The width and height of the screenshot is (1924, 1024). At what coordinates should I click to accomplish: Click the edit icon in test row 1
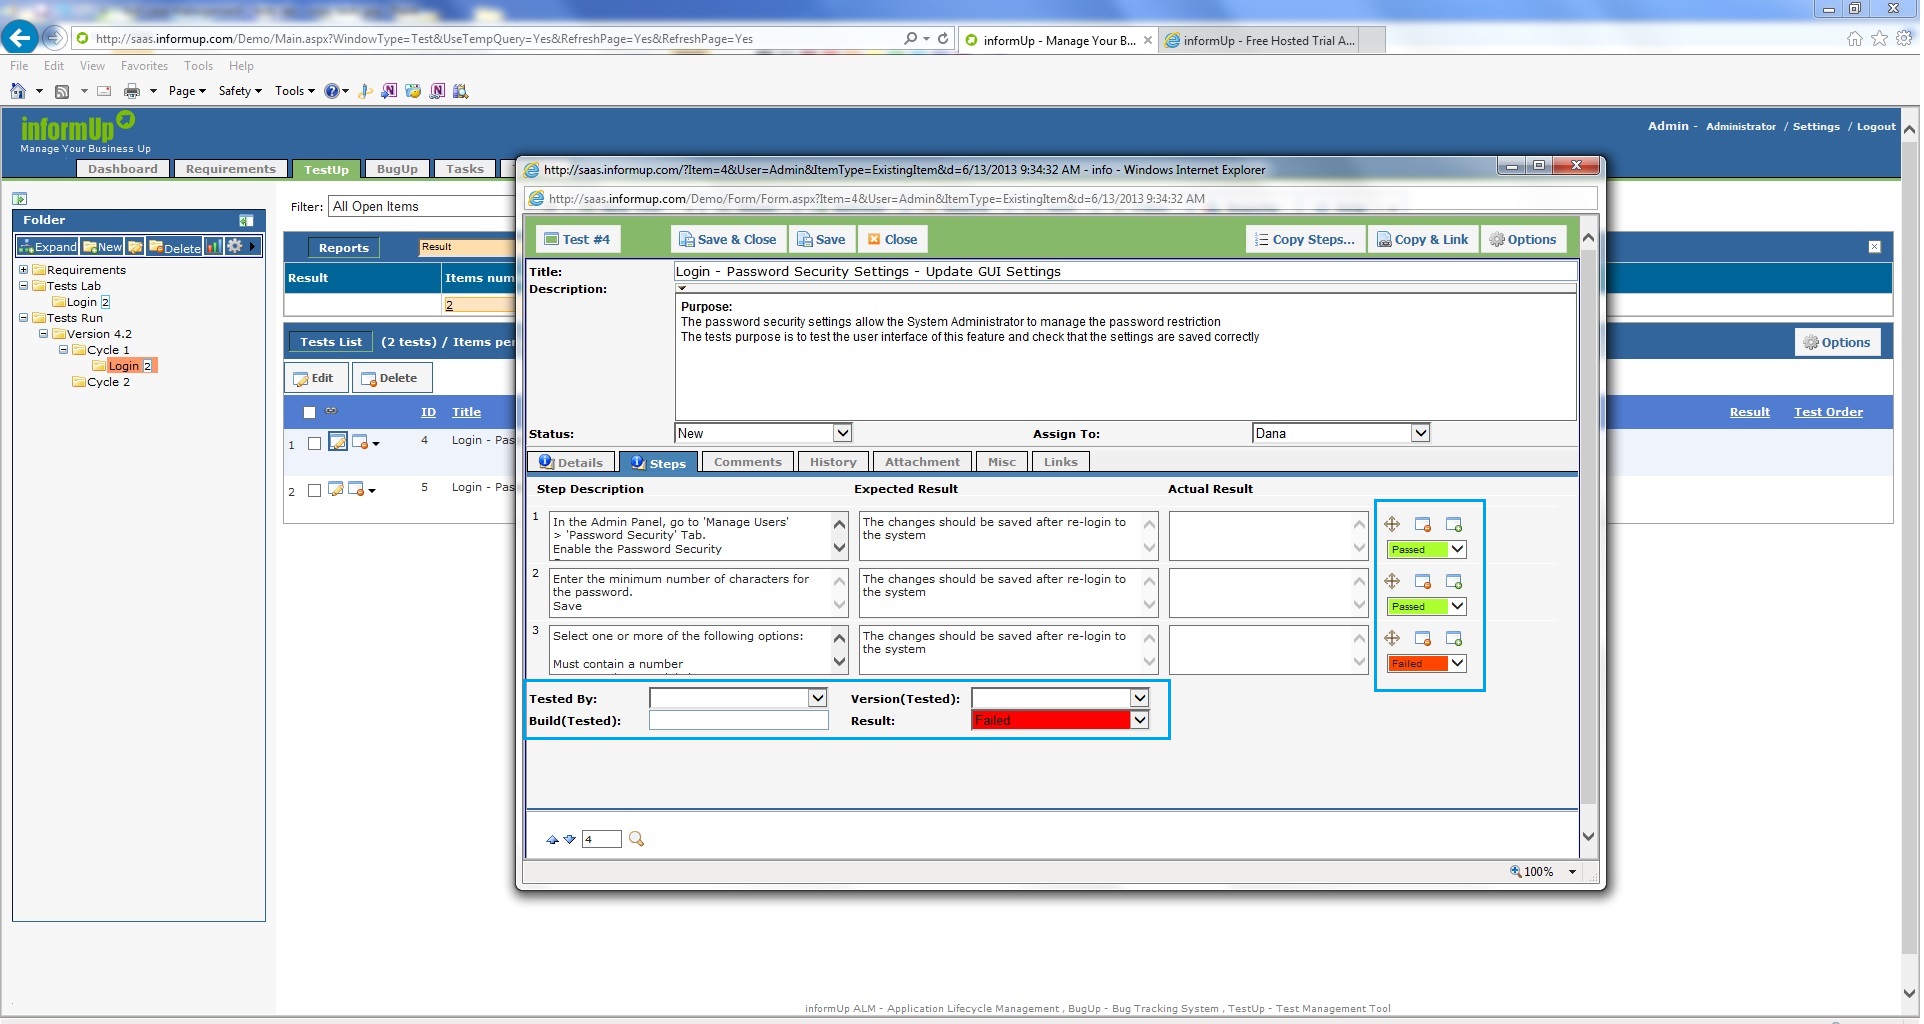(x=339, y=442)
